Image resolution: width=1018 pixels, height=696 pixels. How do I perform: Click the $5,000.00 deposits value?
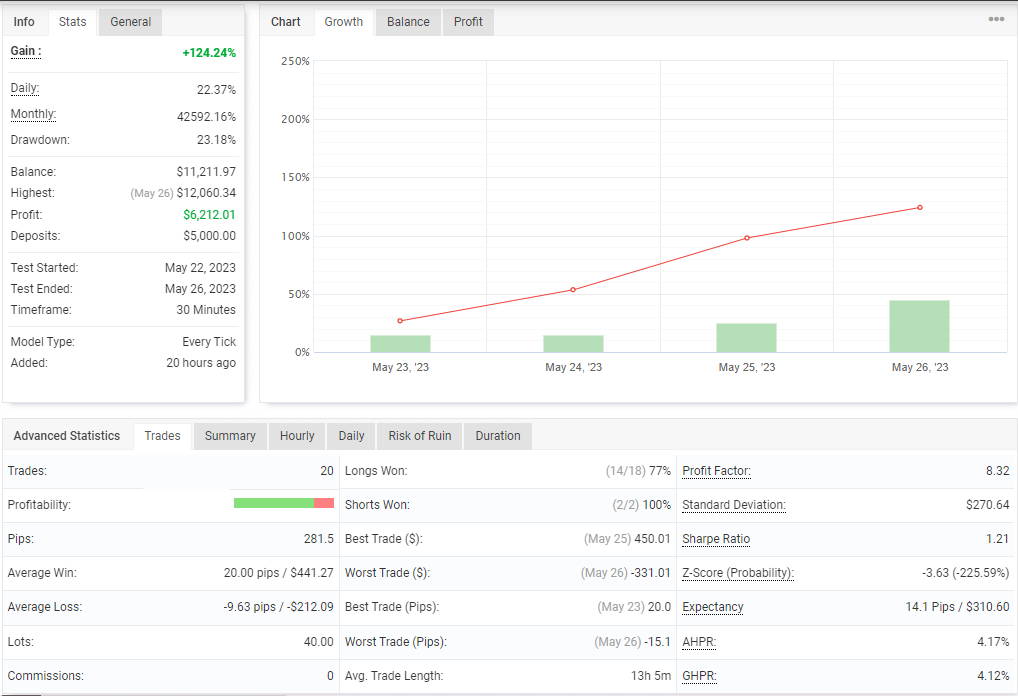(210, 236)
